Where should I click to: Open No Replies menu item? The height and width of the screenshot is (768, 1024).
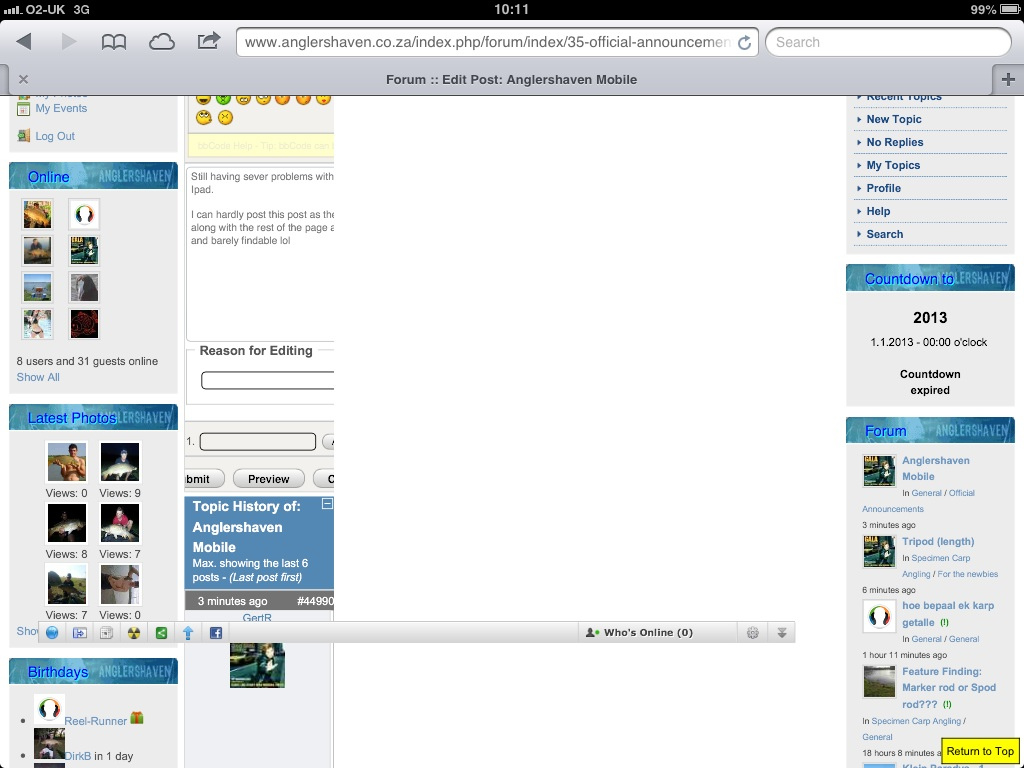point(895,142)
